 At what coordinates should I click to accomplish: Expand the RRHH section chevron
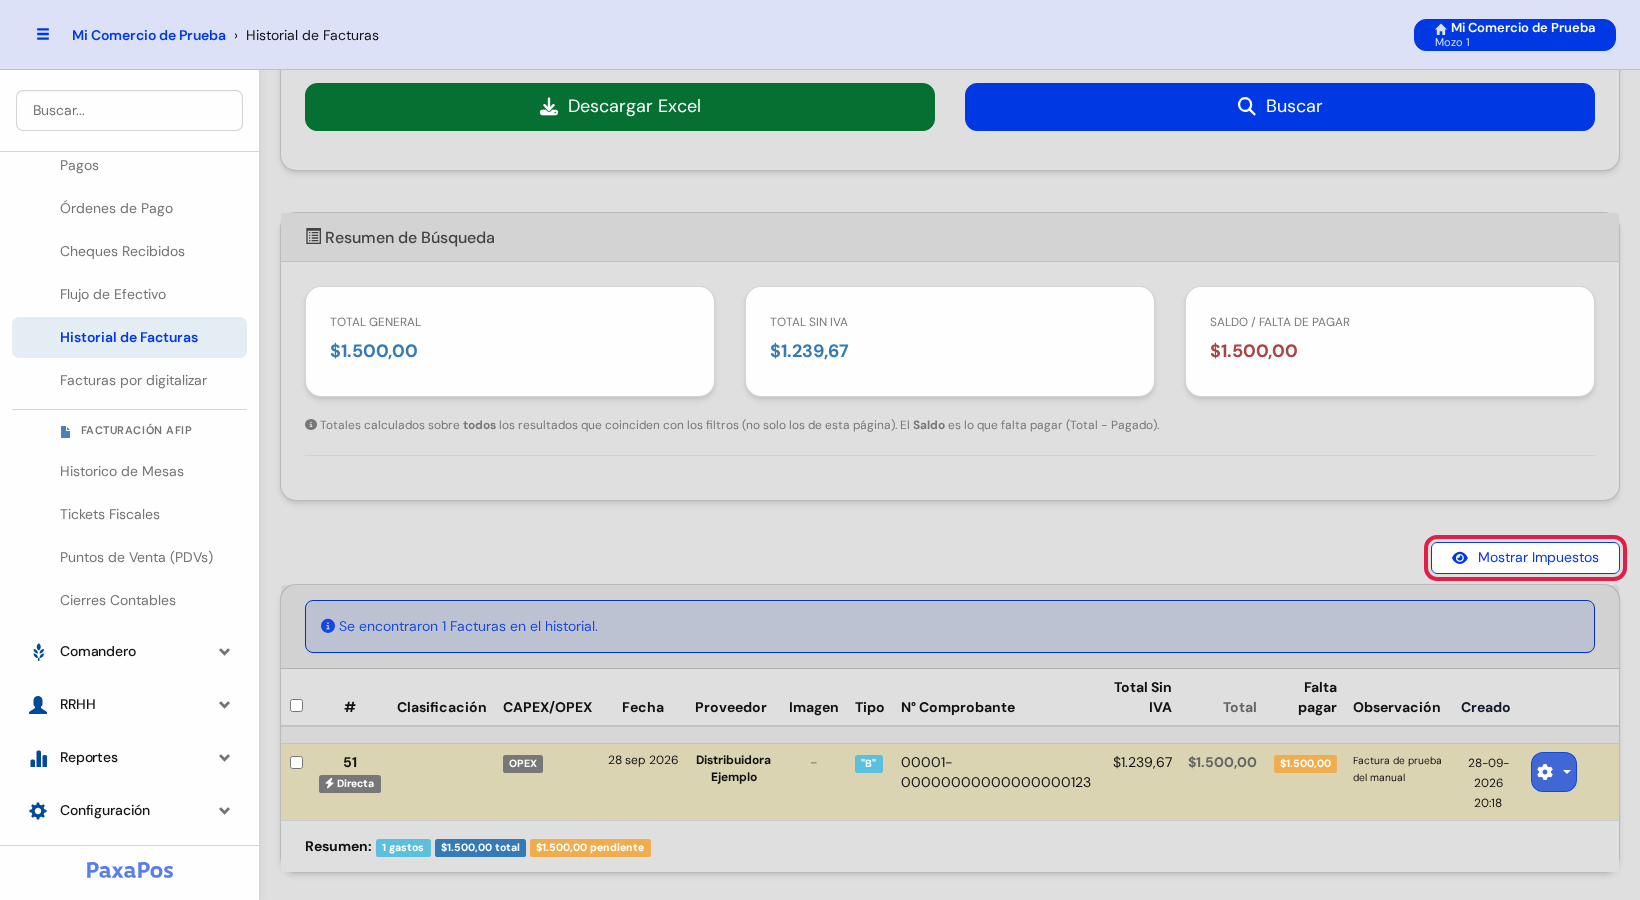[224, 705]
